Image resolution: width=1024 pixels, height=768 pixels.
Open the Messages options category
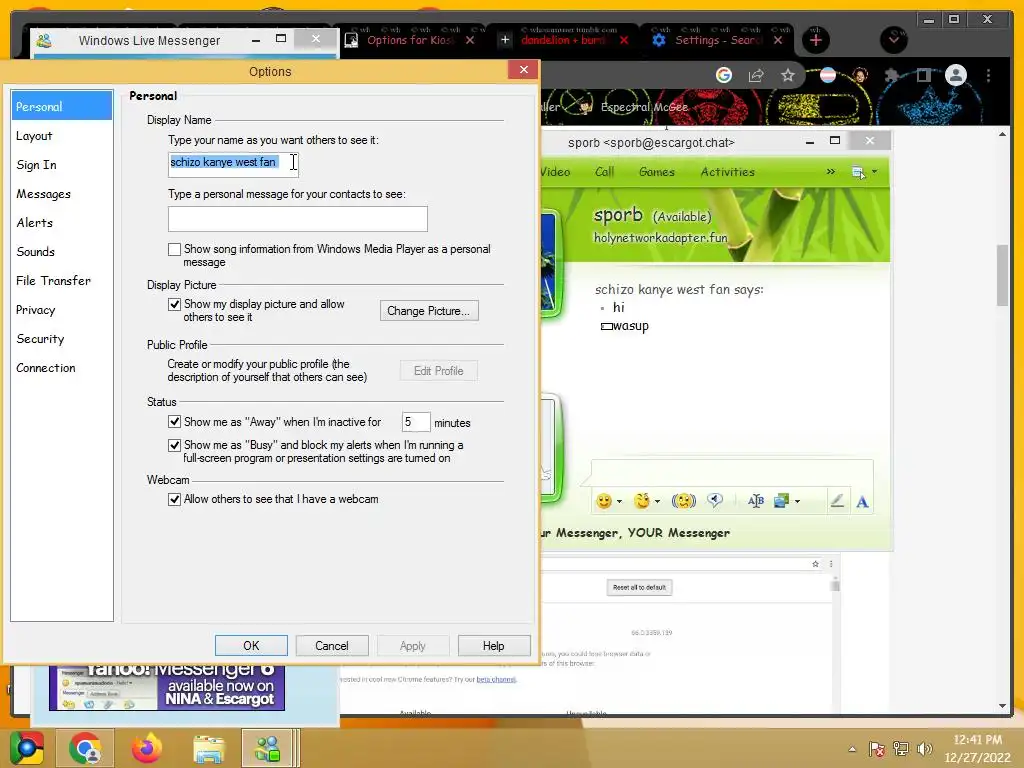[x=43, y=194]
